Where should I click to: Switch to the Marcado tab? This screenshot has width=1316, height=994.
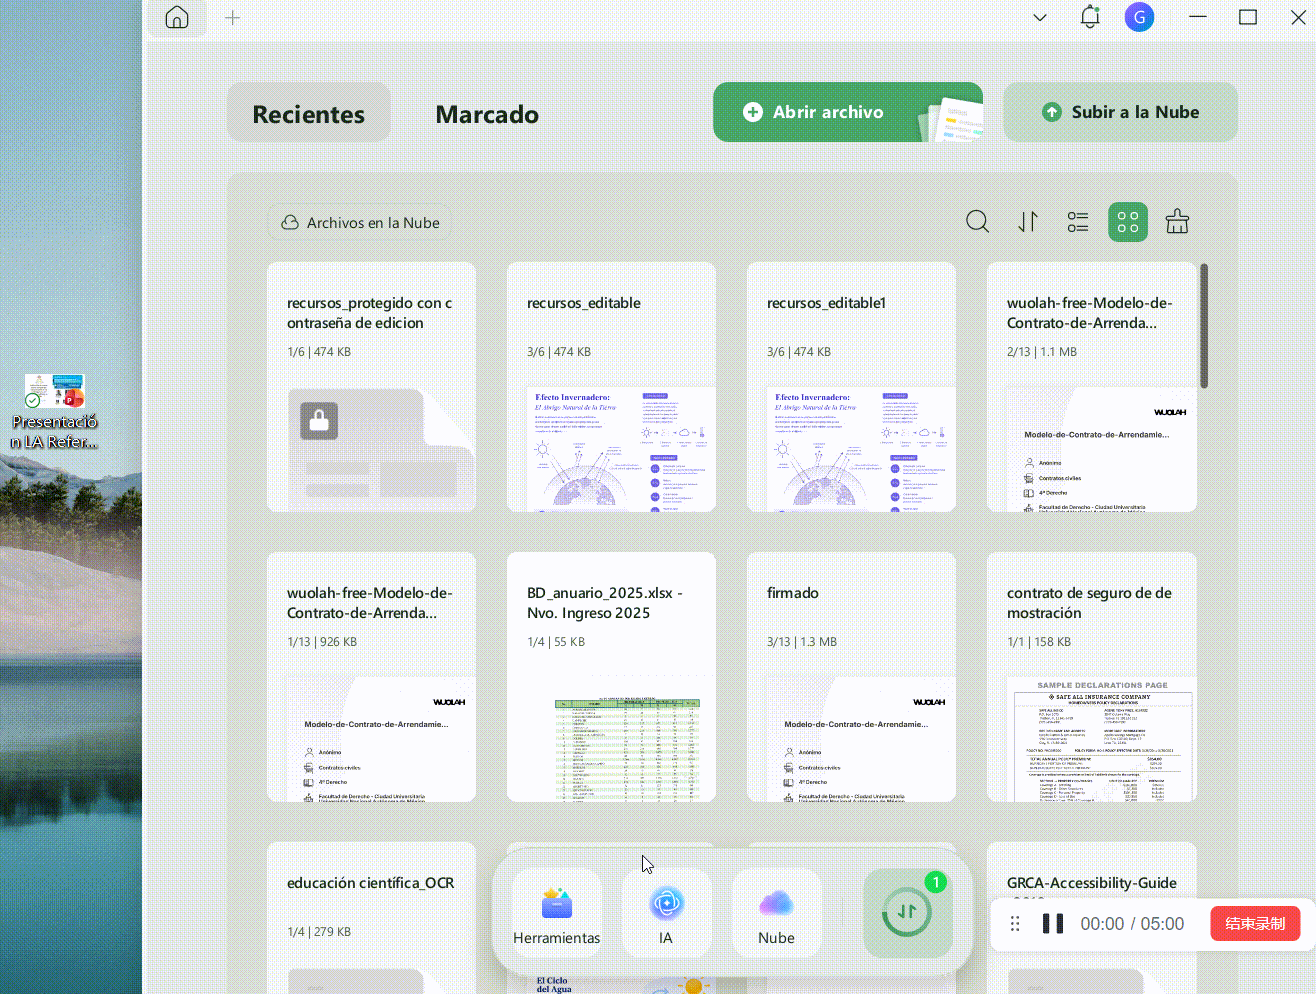pos(487,114)
